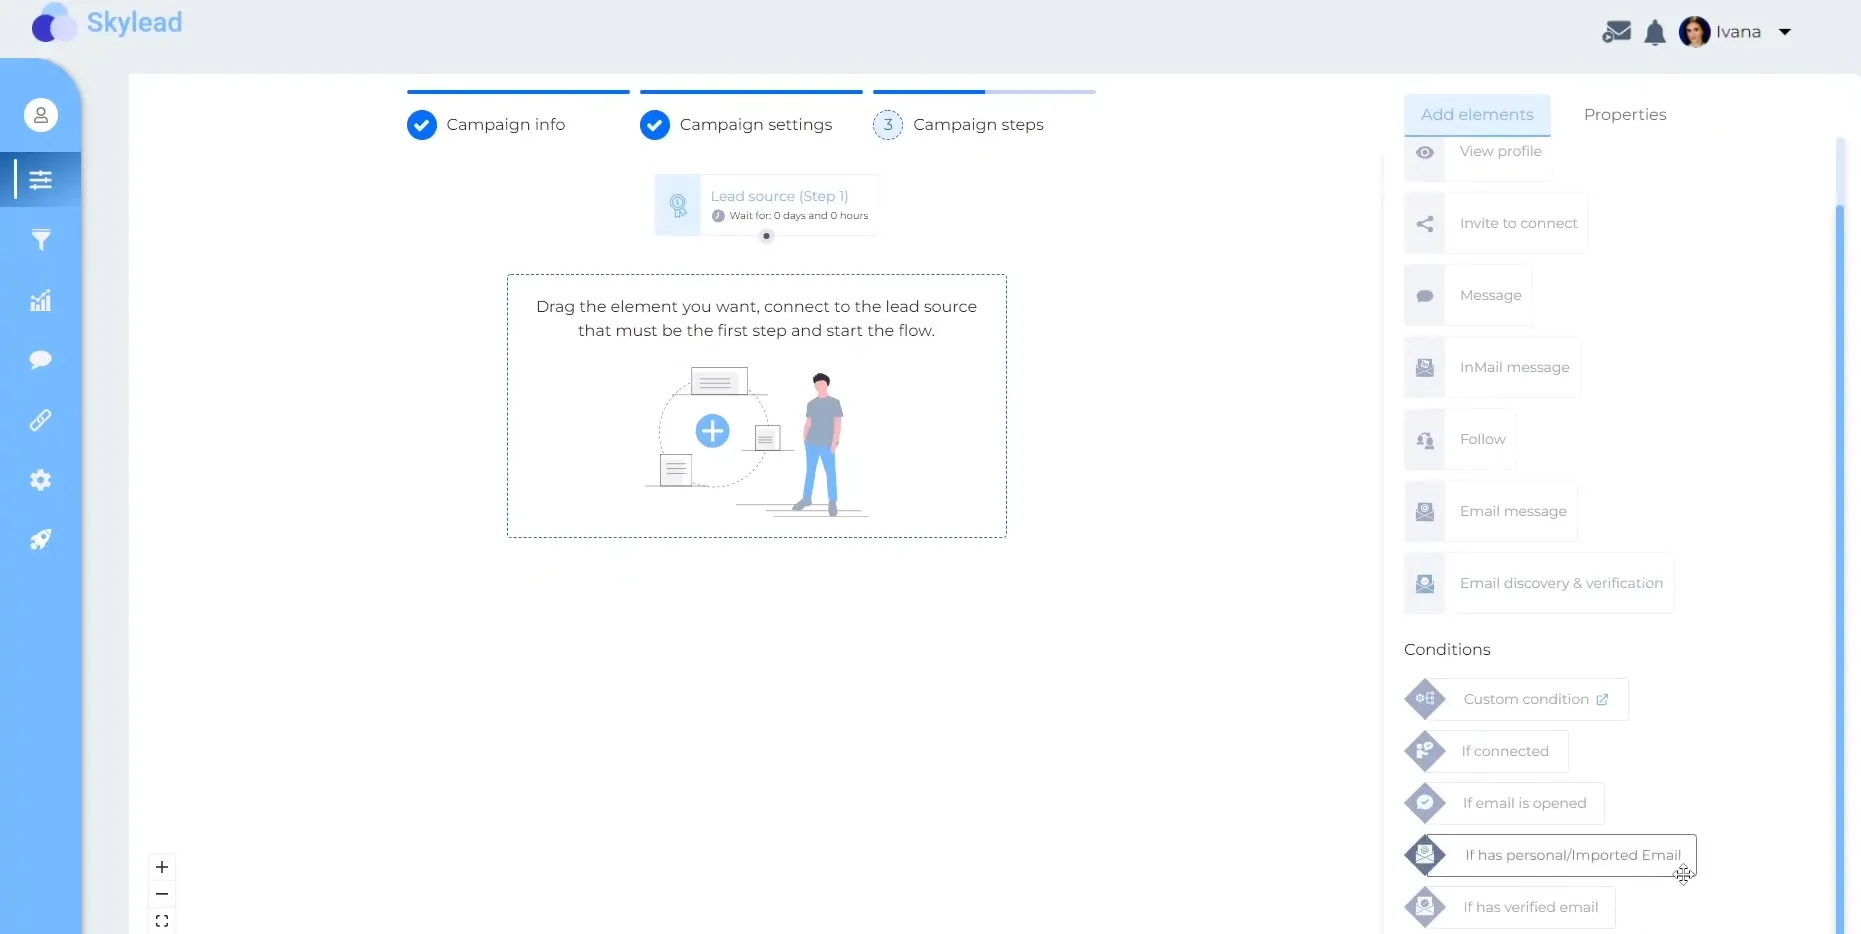
Task: Select the Message element
Action: coord(1468,296)
